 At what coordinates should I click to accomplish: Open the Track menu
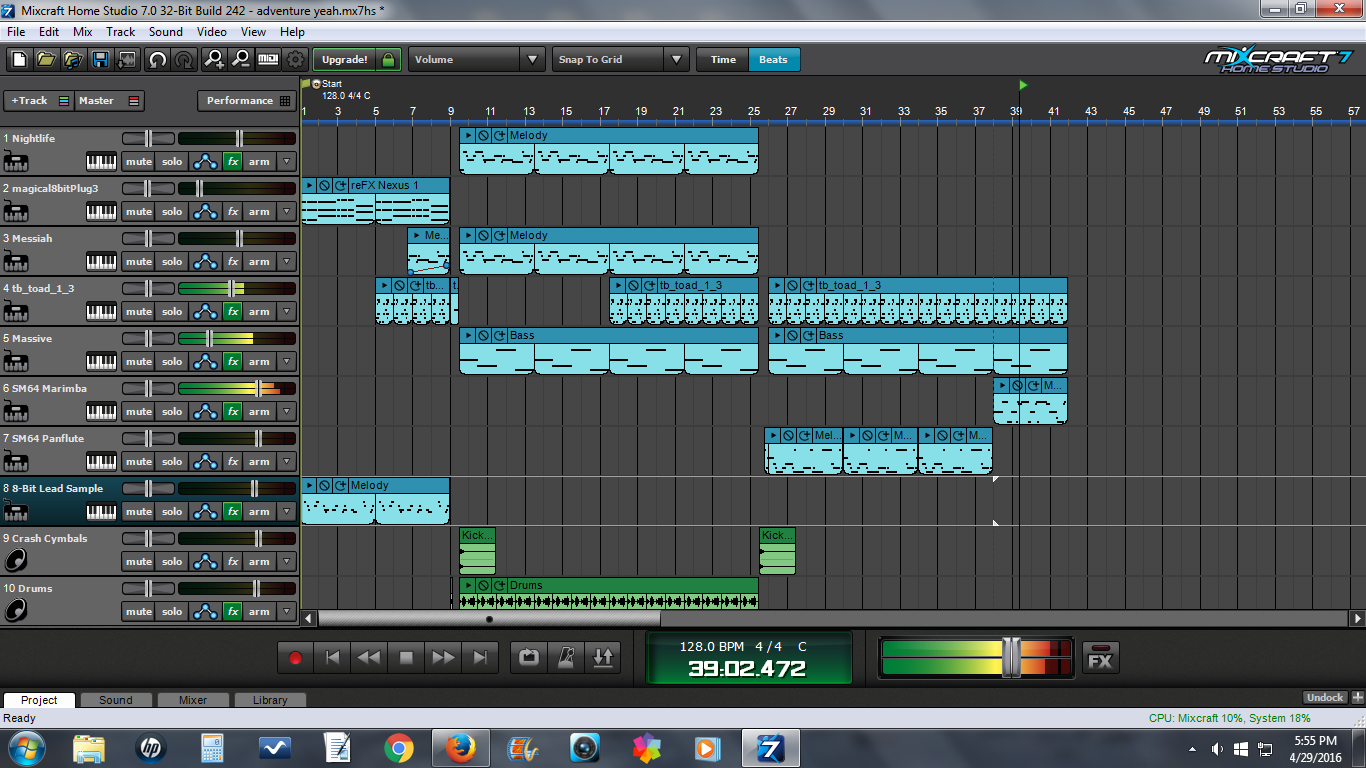[x=121, y=32]
